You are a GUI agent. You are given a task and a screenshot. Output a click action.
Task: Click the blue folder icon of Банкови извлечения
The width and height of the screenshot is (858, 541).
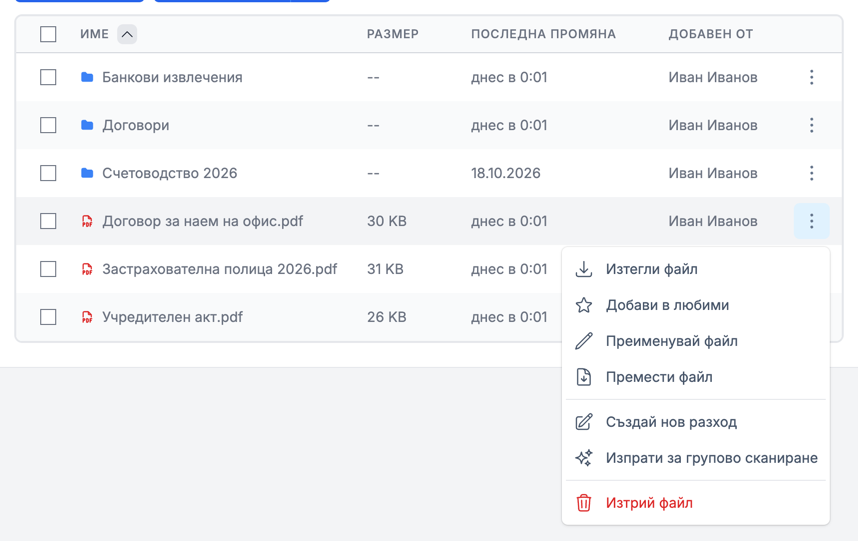click(87, 77)
